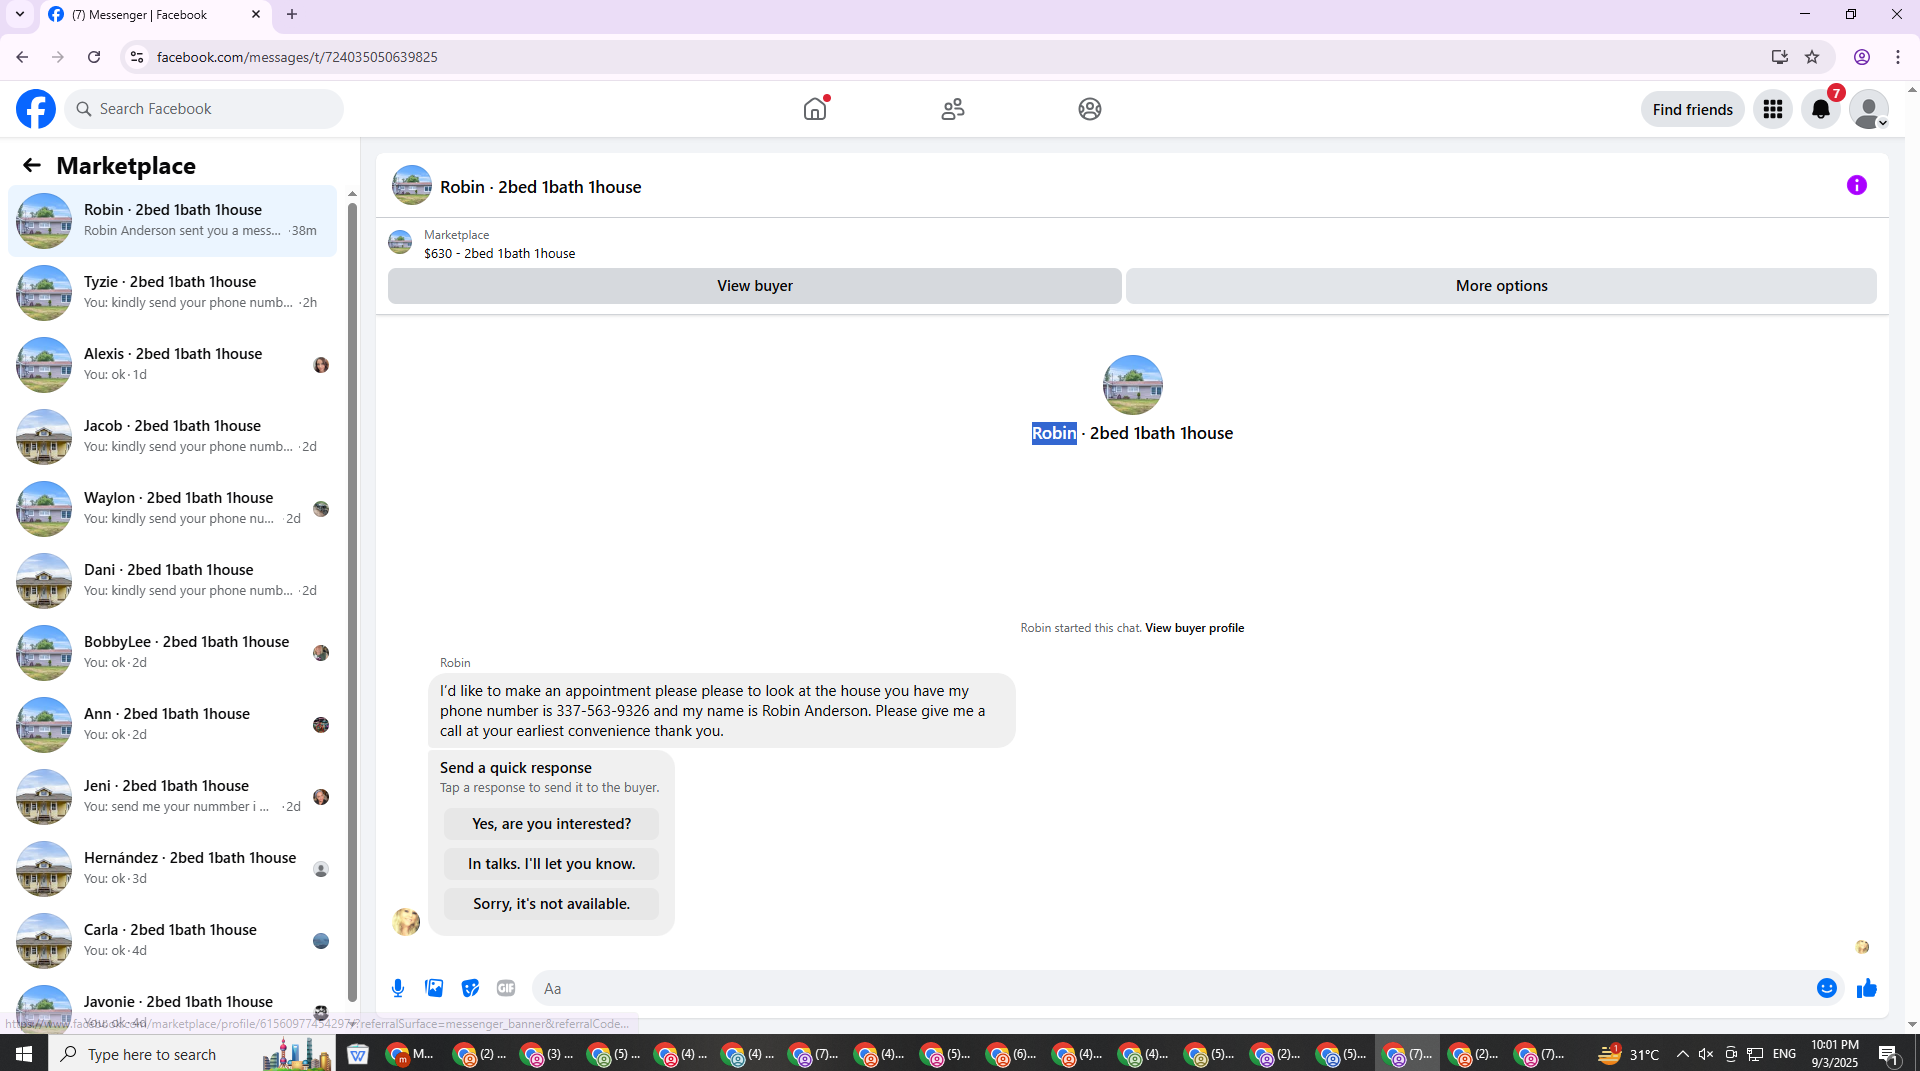Open the Tyzie conversation

pyautogui.click(x=172, y=292)
